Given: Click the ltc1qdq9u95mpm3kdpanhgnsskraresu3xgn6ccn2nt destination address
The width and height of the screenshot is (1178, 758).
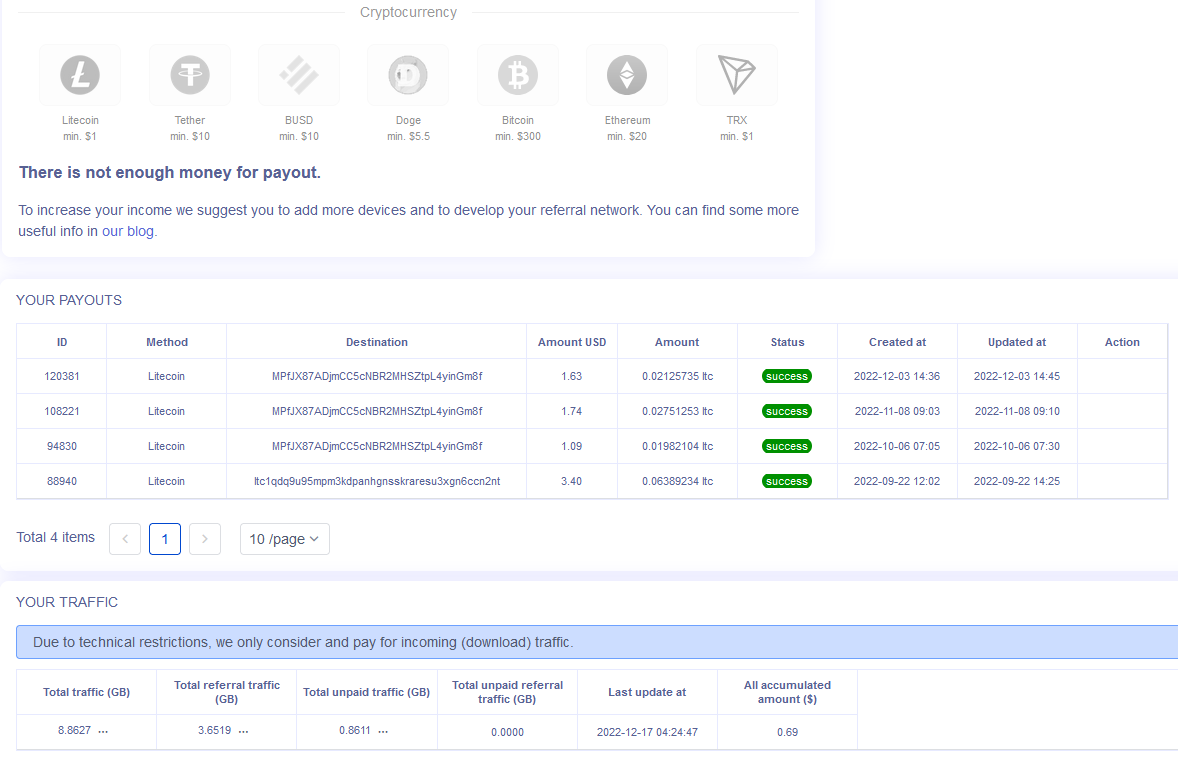Looking at the screenshot, I should (376, 482).
